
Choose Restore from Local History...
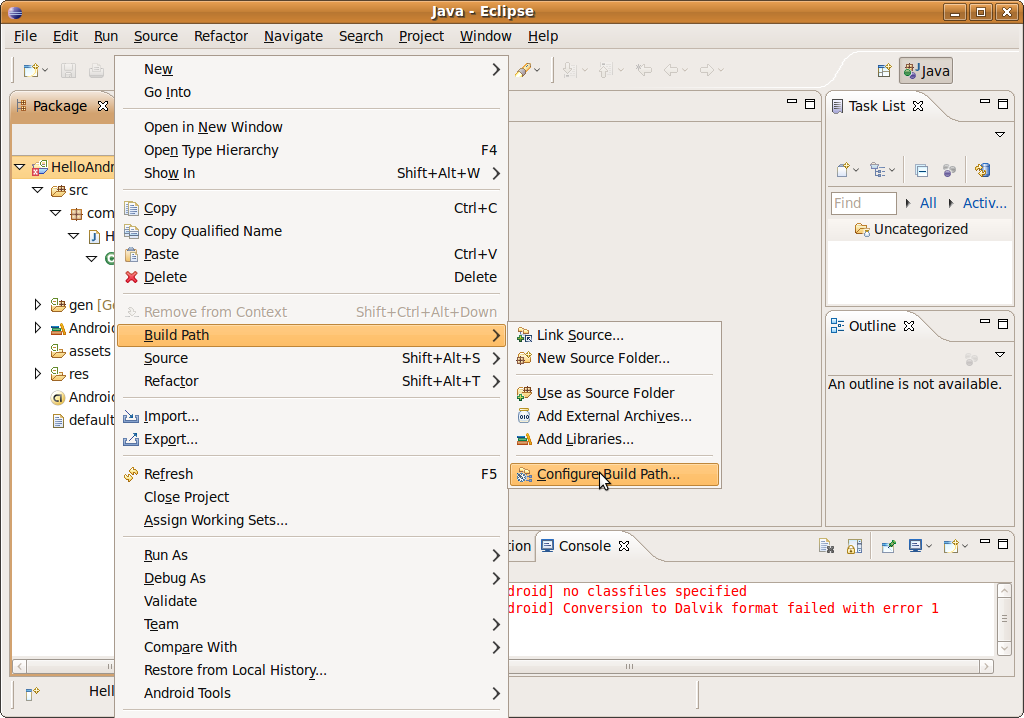(x=312, y=670)
